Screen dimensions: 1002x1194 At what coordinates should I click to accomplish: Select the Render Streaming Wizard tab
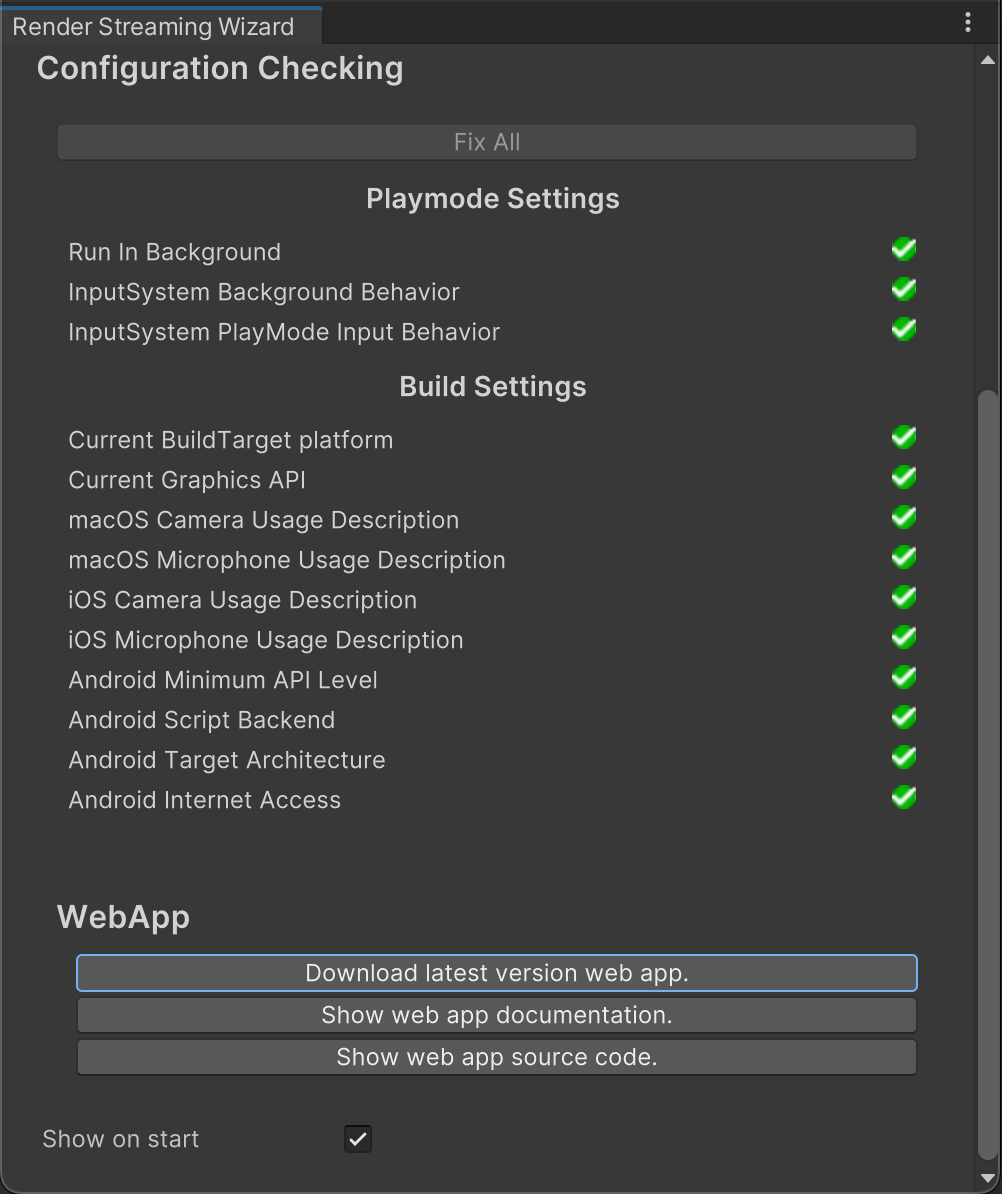coord(154,26)
